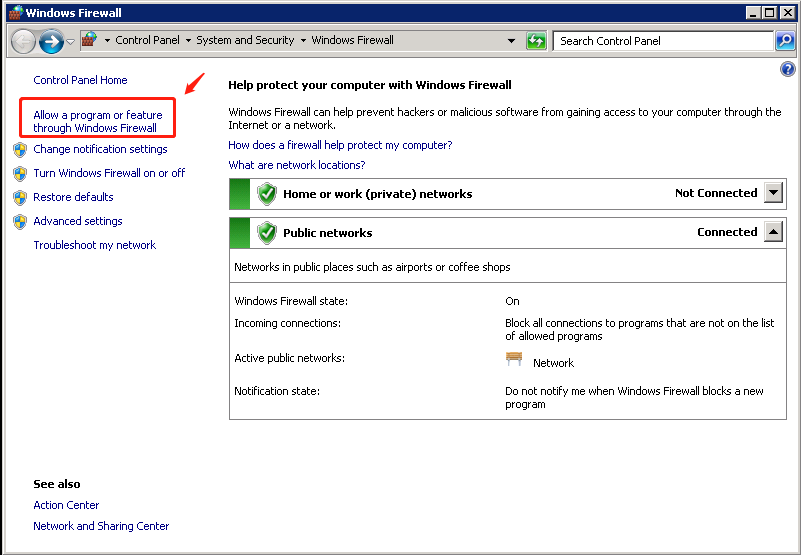Click the Back navigation arrow button
801x555 pixels.
pos(23,41)
